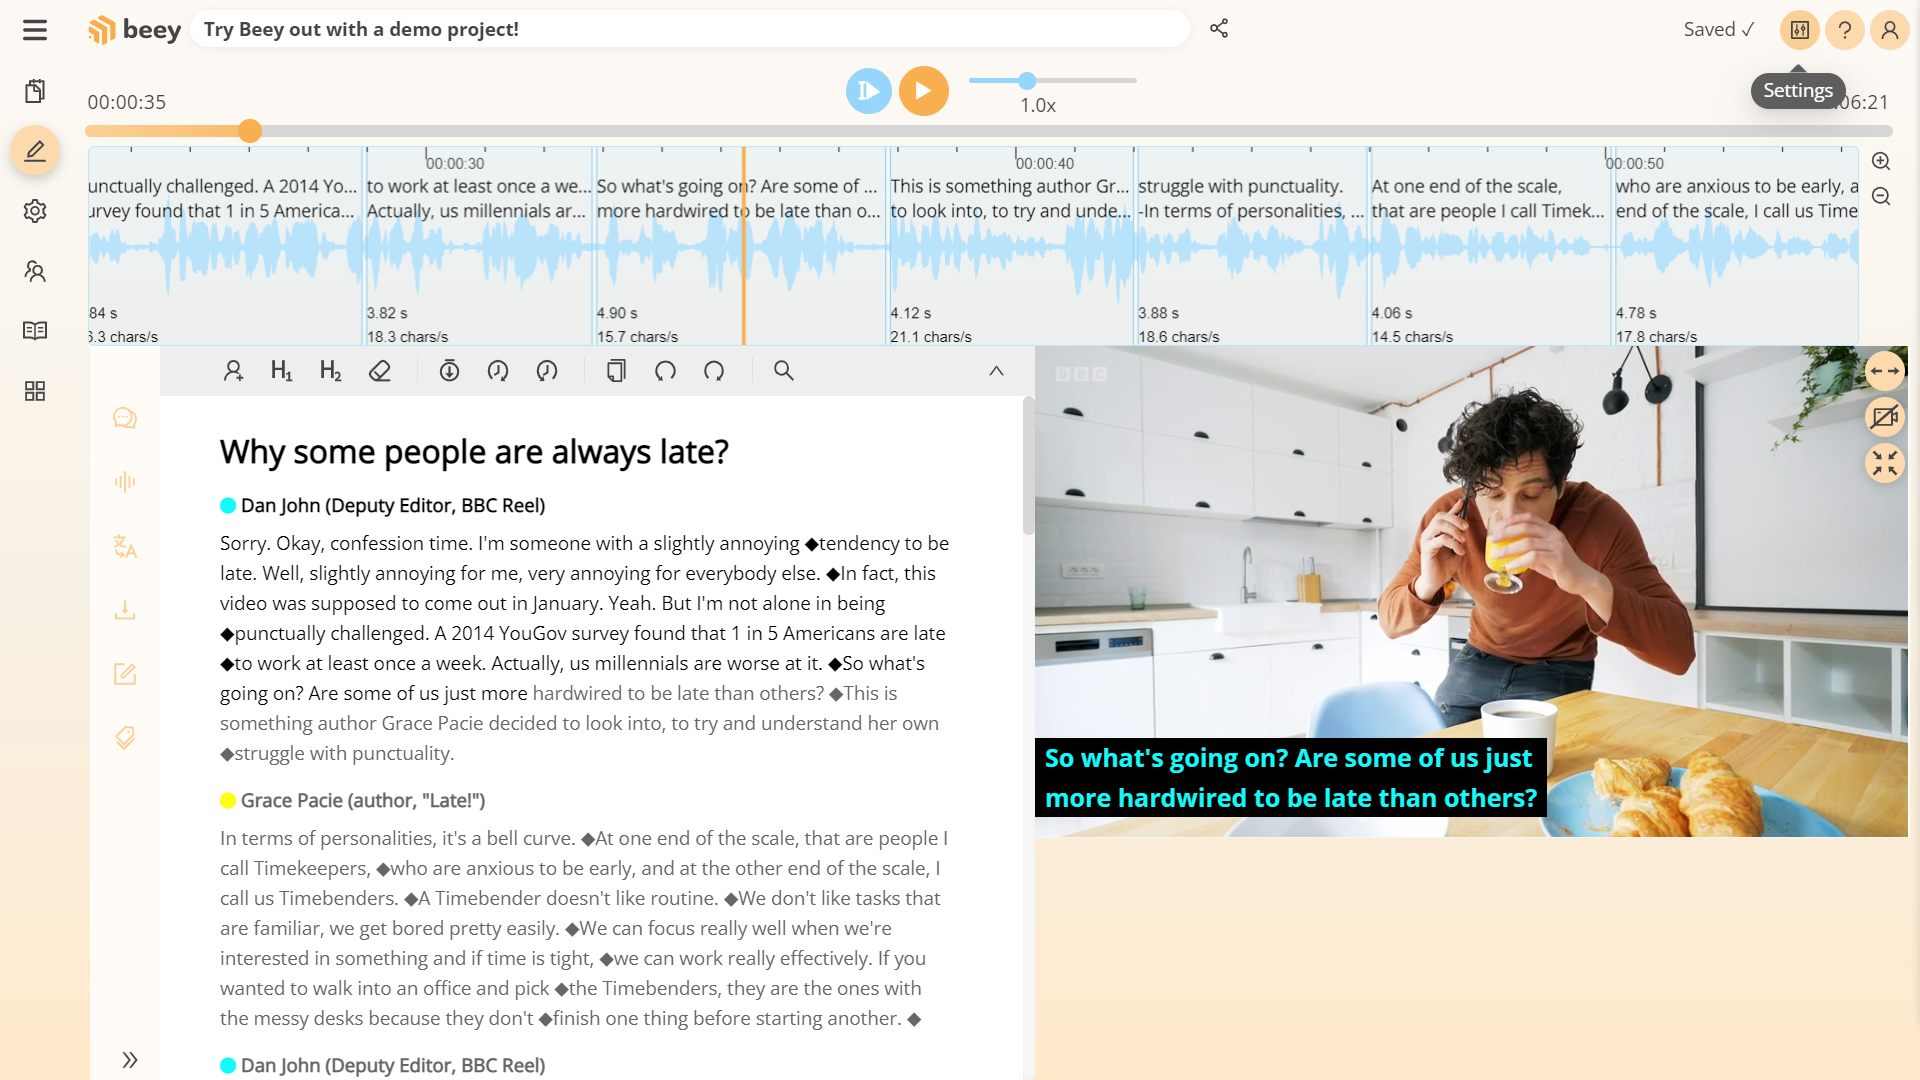Screen dimensions: 1920x1080
Task: Select the Add Speaker tool in the toolbar
Action: click(233, 370)
